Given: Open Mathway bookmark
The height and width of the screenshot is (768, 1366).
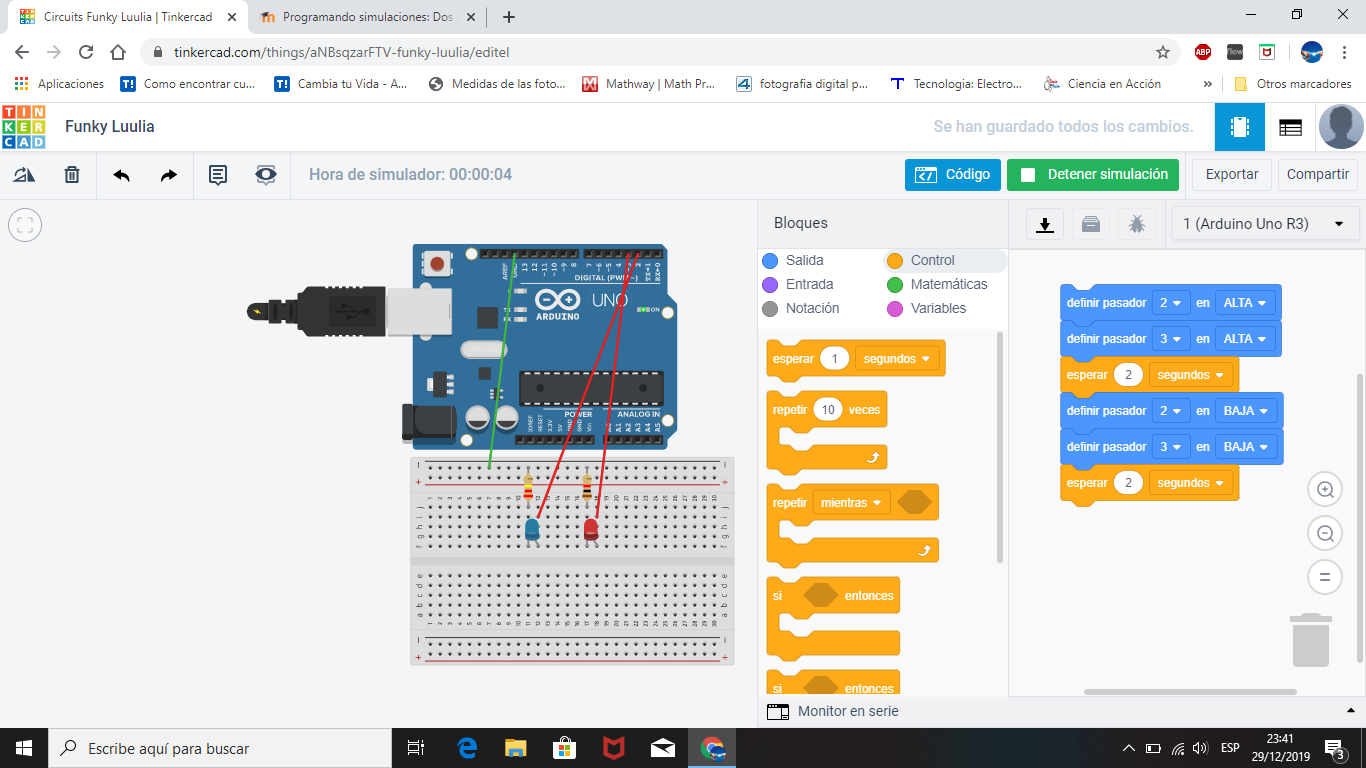Looking at the screenshot, I should pos(649,84).
